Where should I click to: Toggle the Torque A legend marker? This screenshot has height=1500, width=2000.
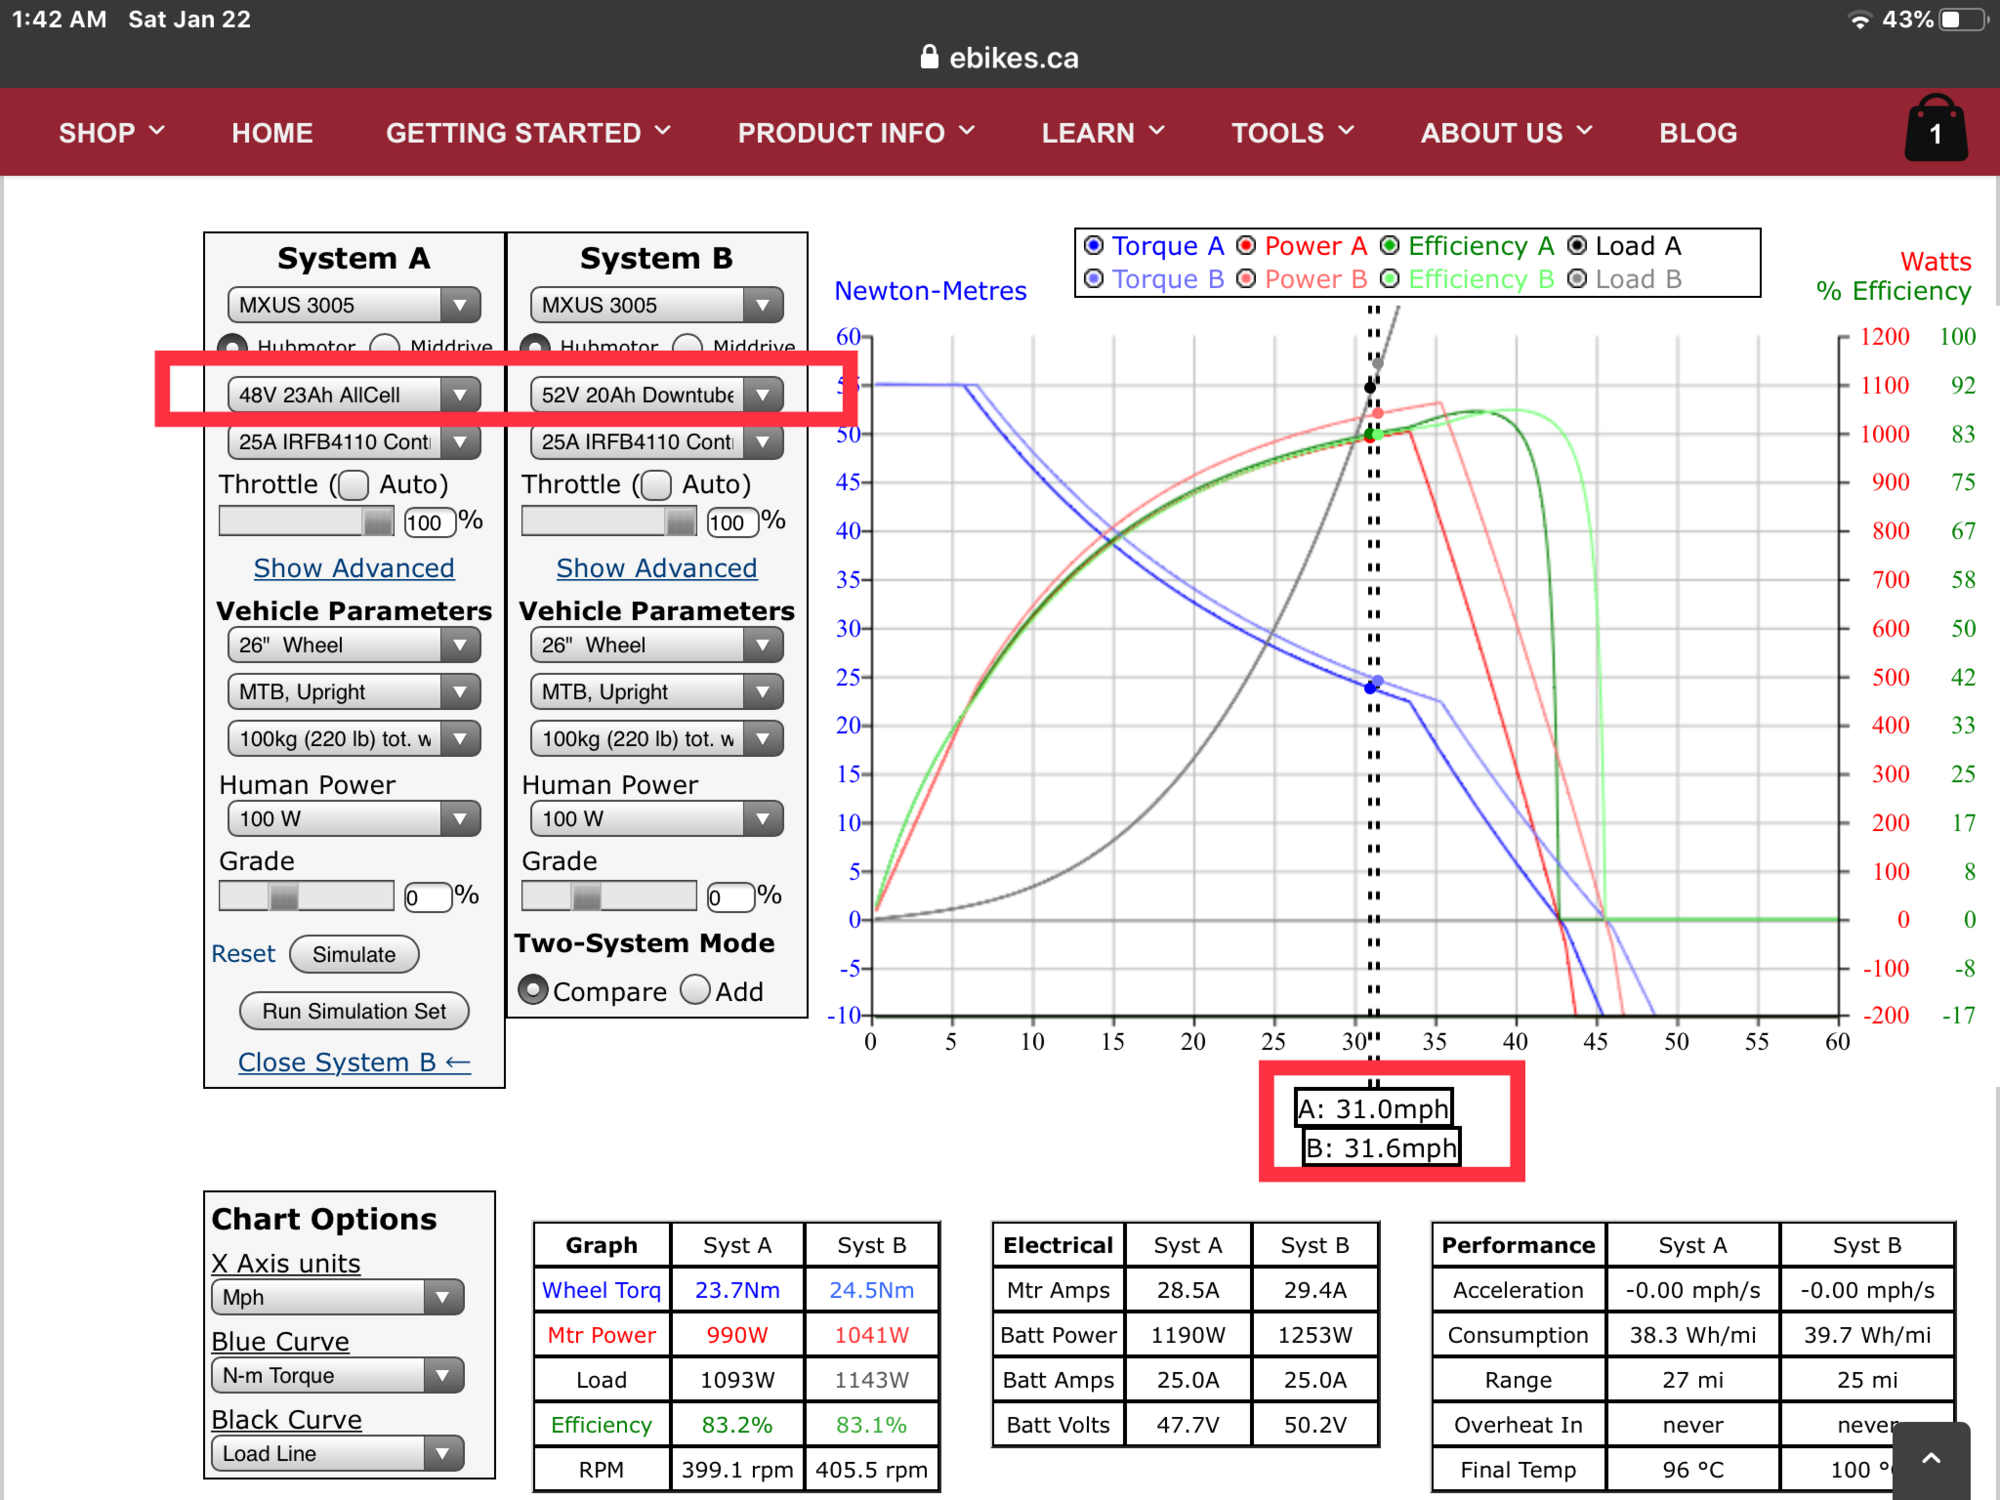point(1094,246)
